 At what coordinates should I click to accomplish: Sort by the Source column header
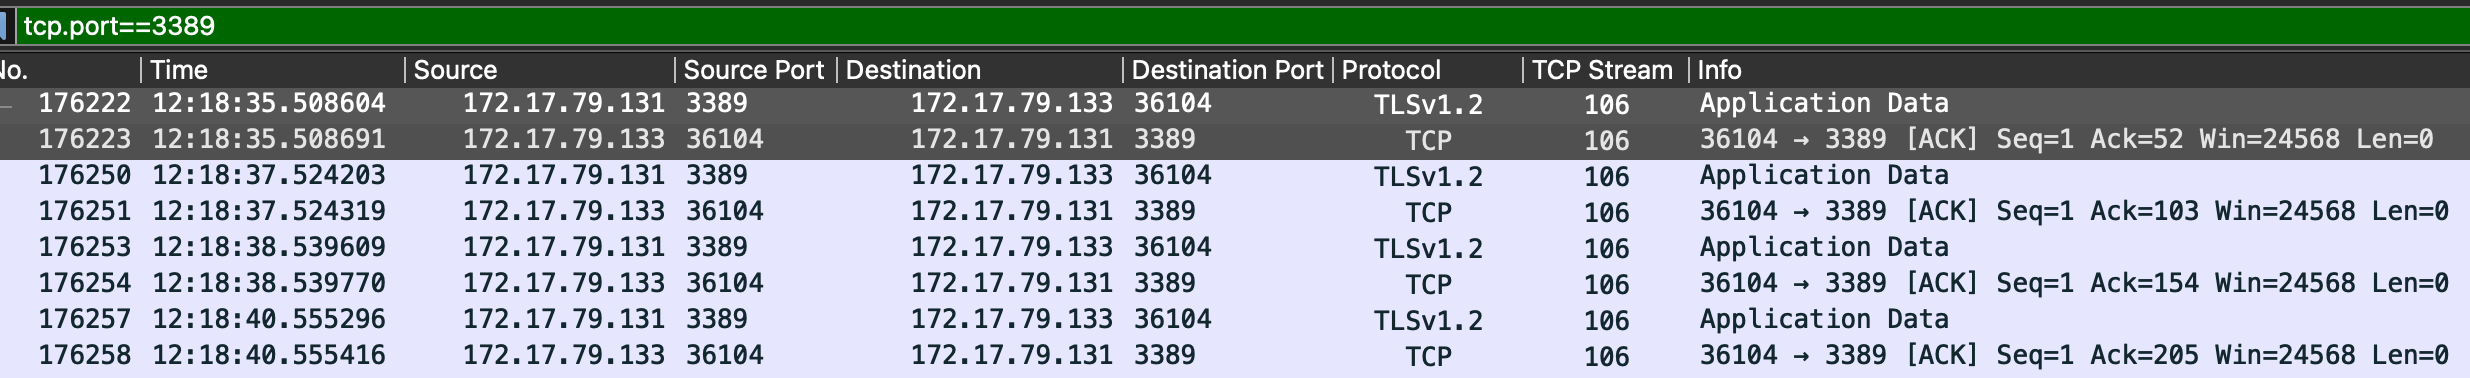(x=539, y=70)
